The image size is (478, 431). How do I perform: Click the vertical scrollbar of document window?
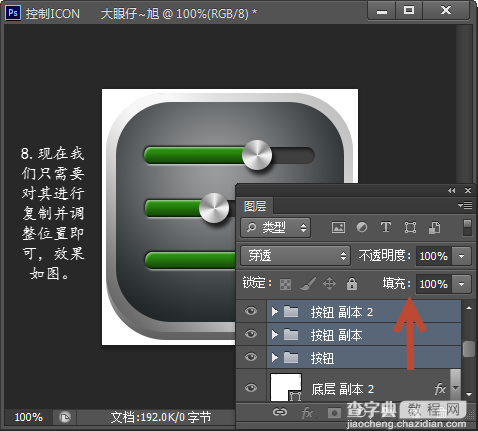(464, 103)
